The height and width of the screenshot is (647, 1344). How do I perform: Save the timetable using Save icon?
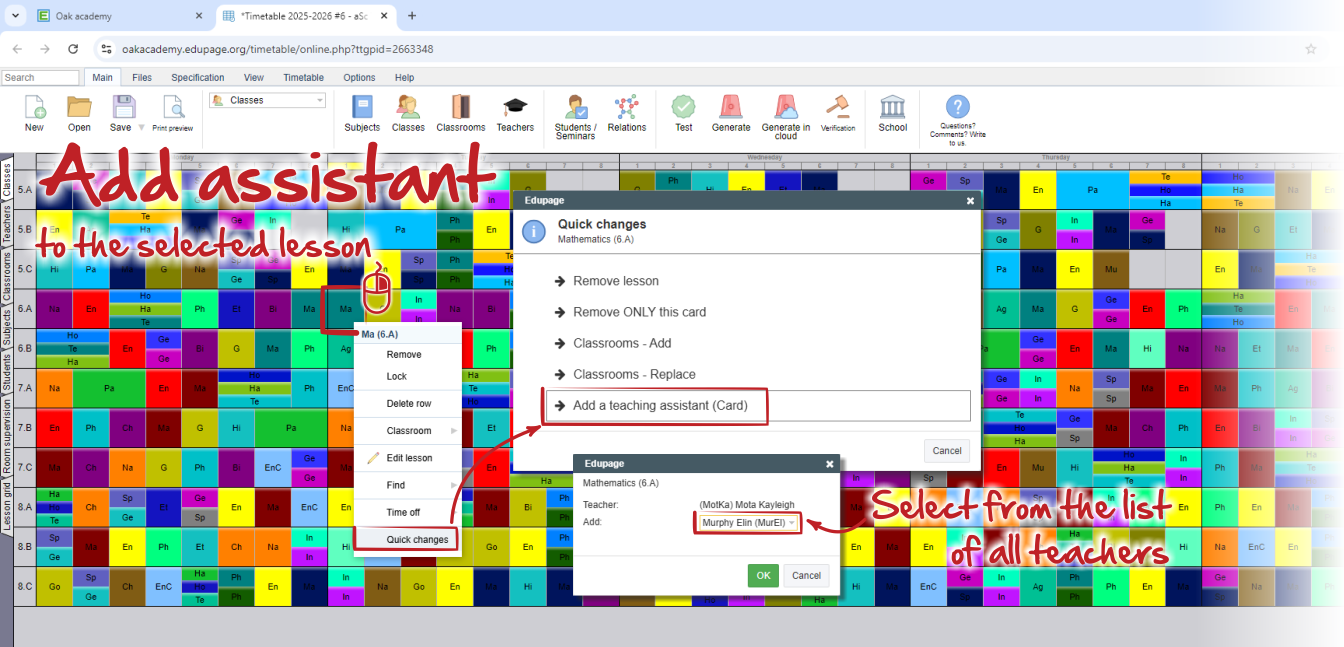coord(123,108)
